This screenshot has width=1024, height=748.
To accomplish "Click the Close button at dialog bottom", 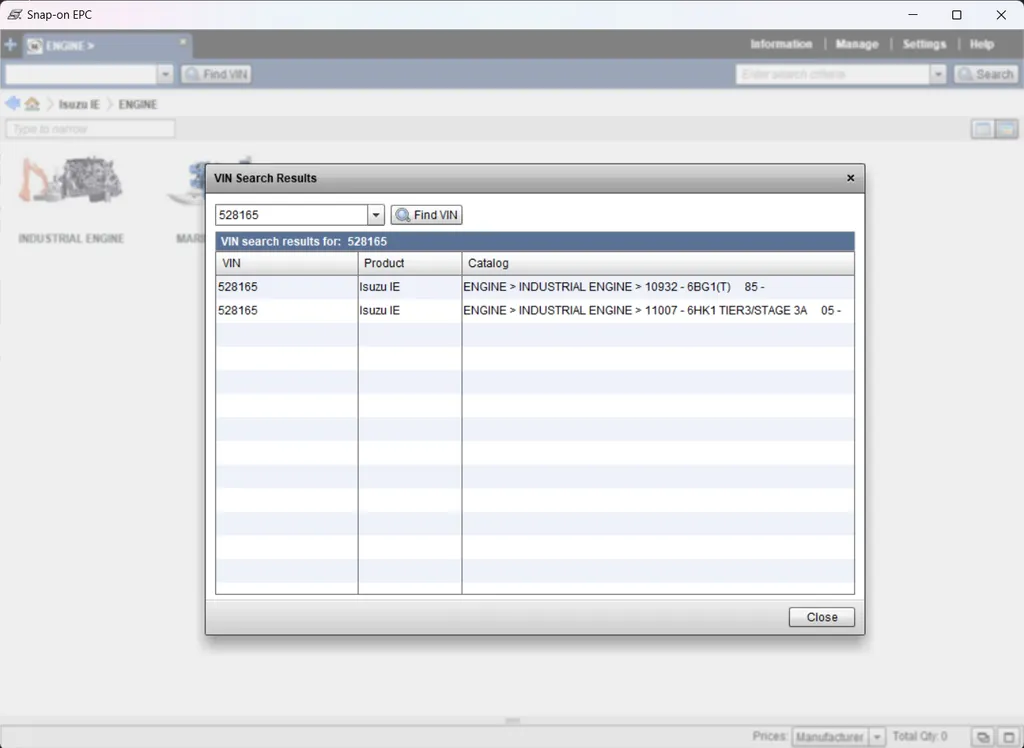I will click(822, 617).
